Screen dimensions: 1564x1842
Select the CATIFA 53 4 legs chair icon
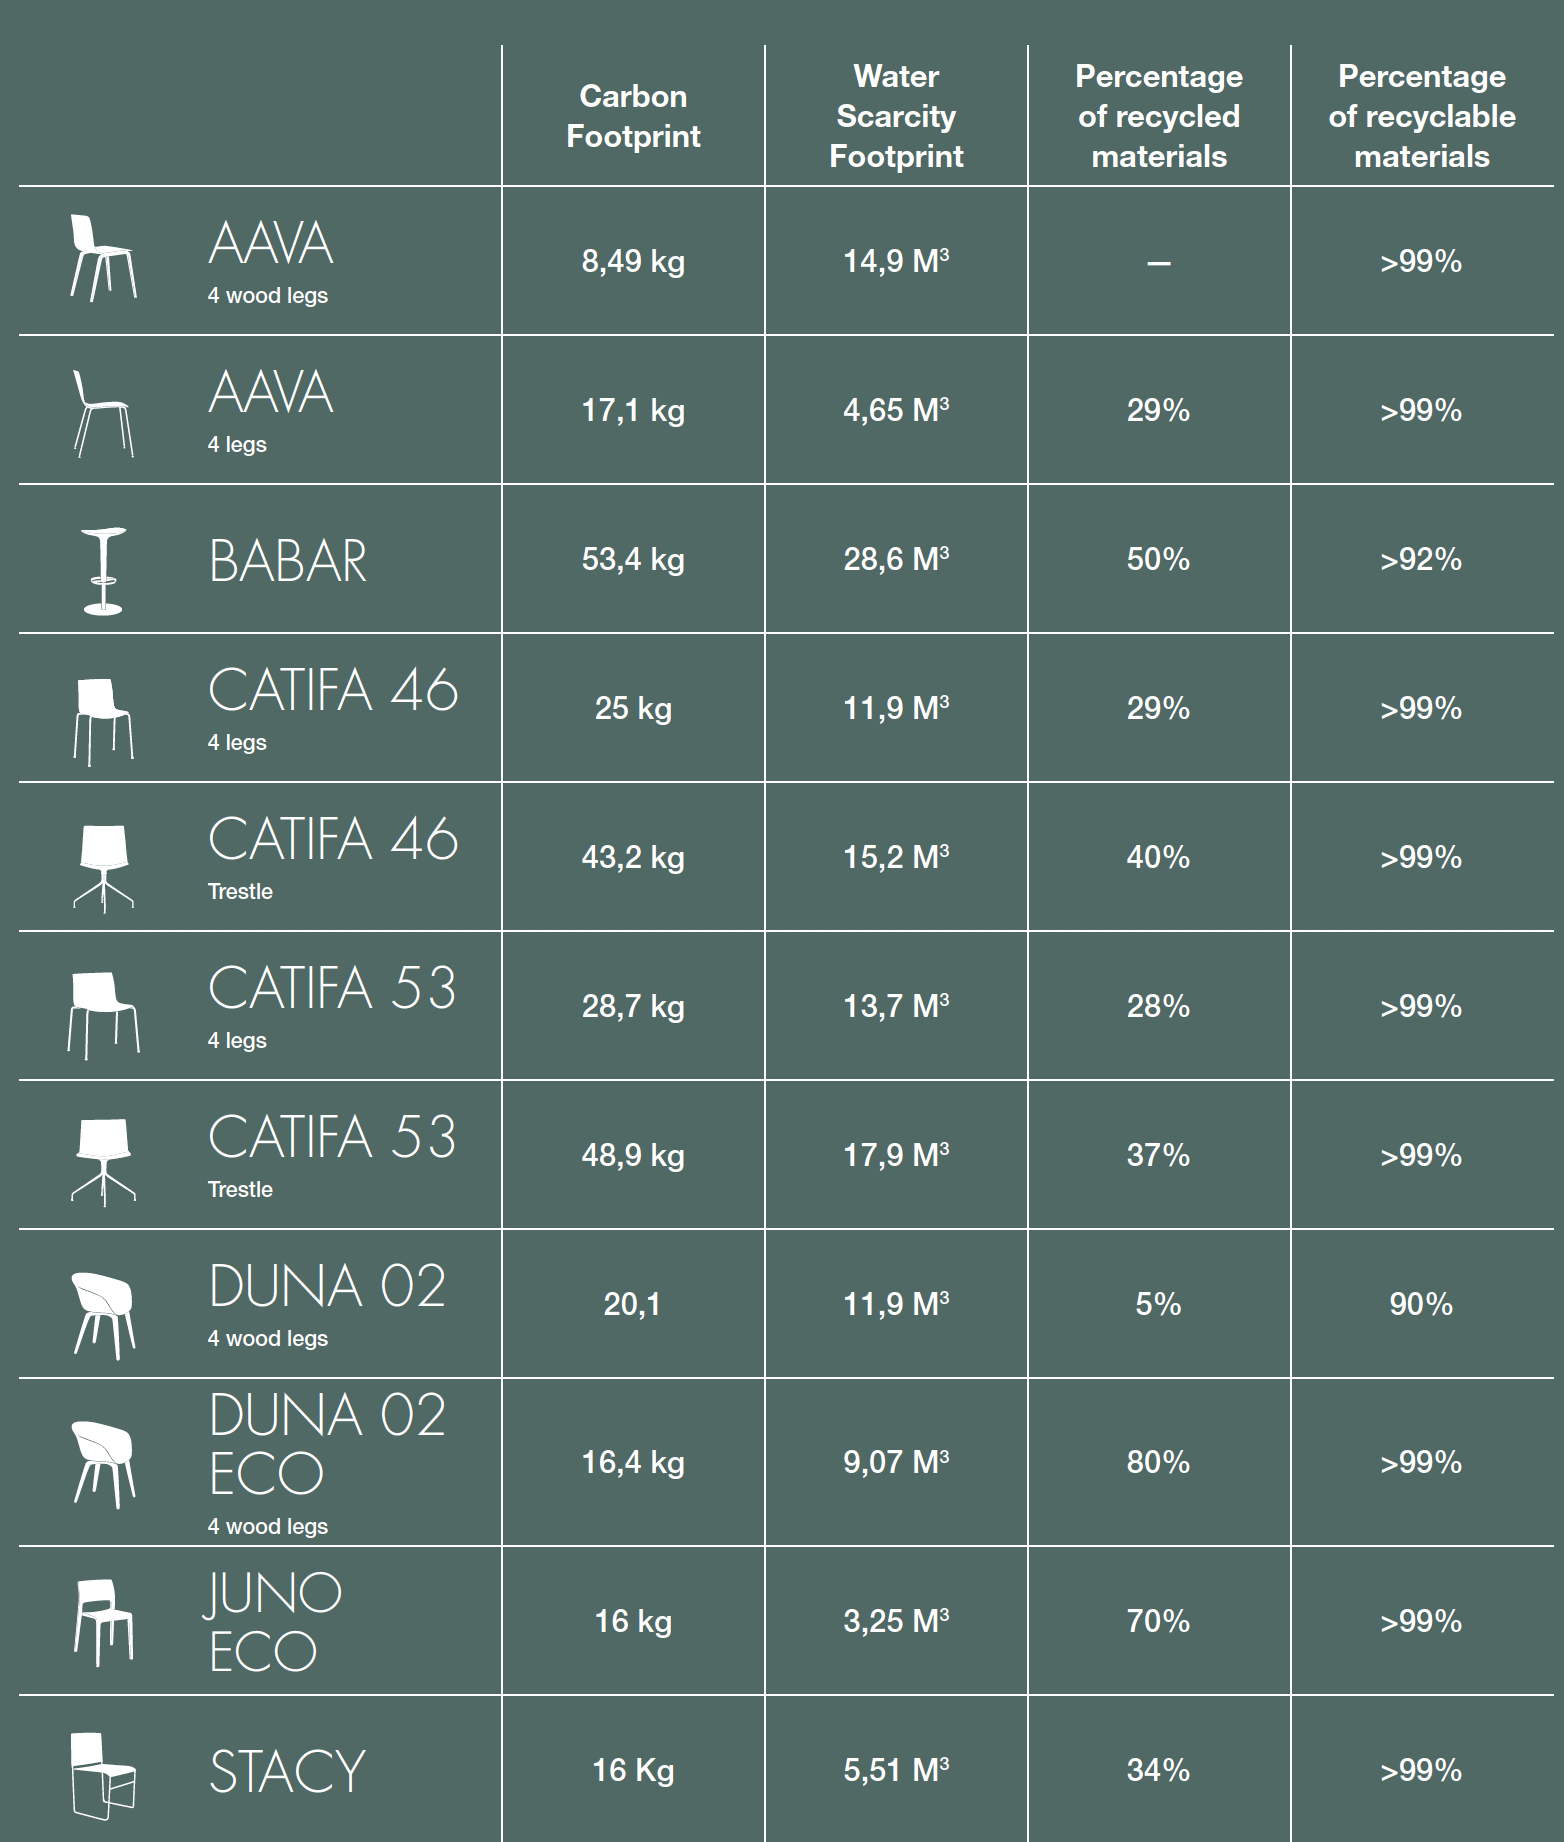tap(103, 1015)
